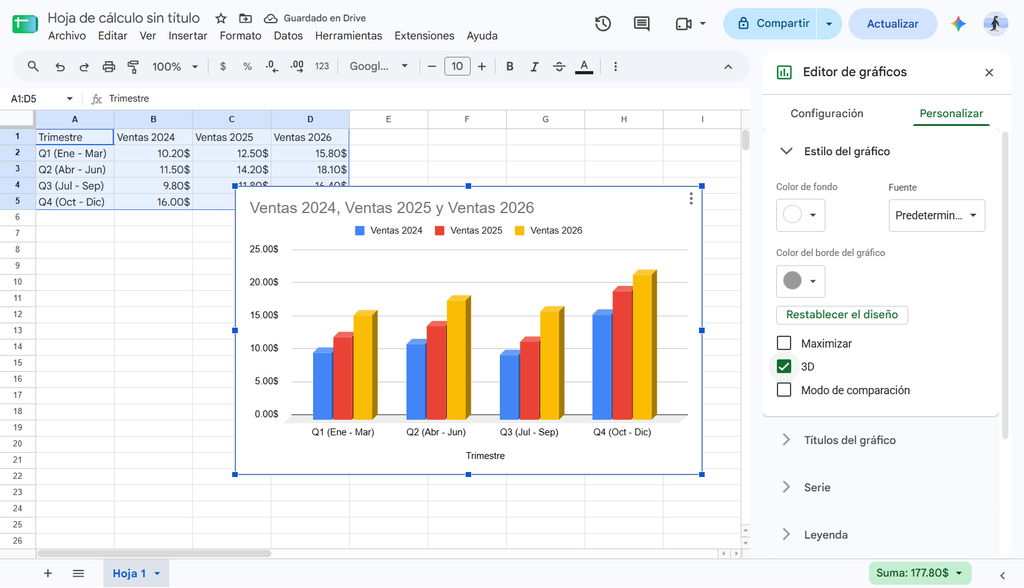Viewport: 1024px width, 588px height.
Task: Apply strikethrough formatting
Action: click(559, 66)
